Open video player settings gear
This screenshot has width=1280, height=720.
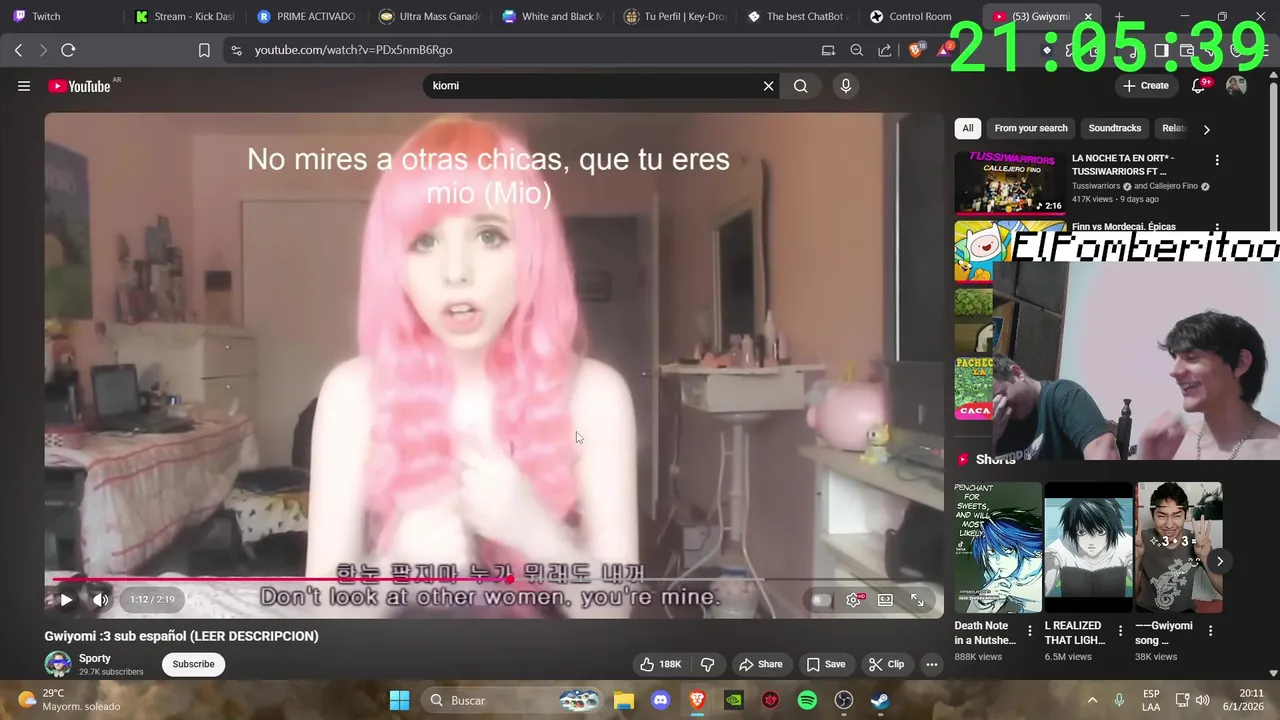click(x=854, y=600)
